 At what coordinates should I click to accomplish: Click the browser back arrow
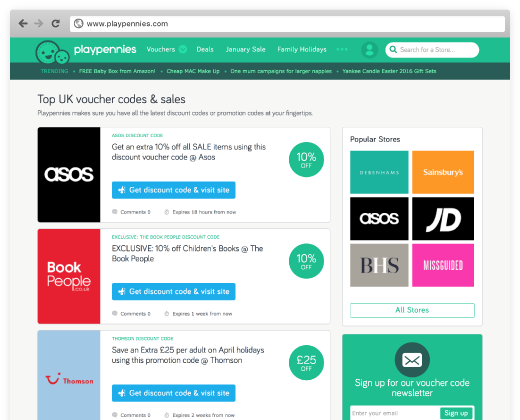(x=23, y=24)
